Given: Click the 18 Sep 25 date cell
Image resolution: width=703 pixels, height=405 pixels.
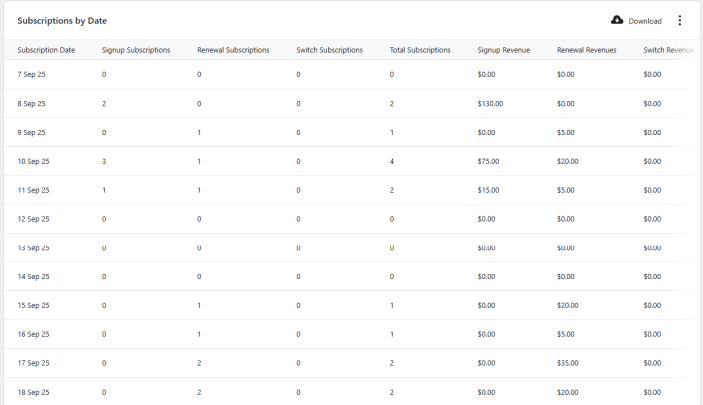Looking at the screenshot, I should coord(34,392).
